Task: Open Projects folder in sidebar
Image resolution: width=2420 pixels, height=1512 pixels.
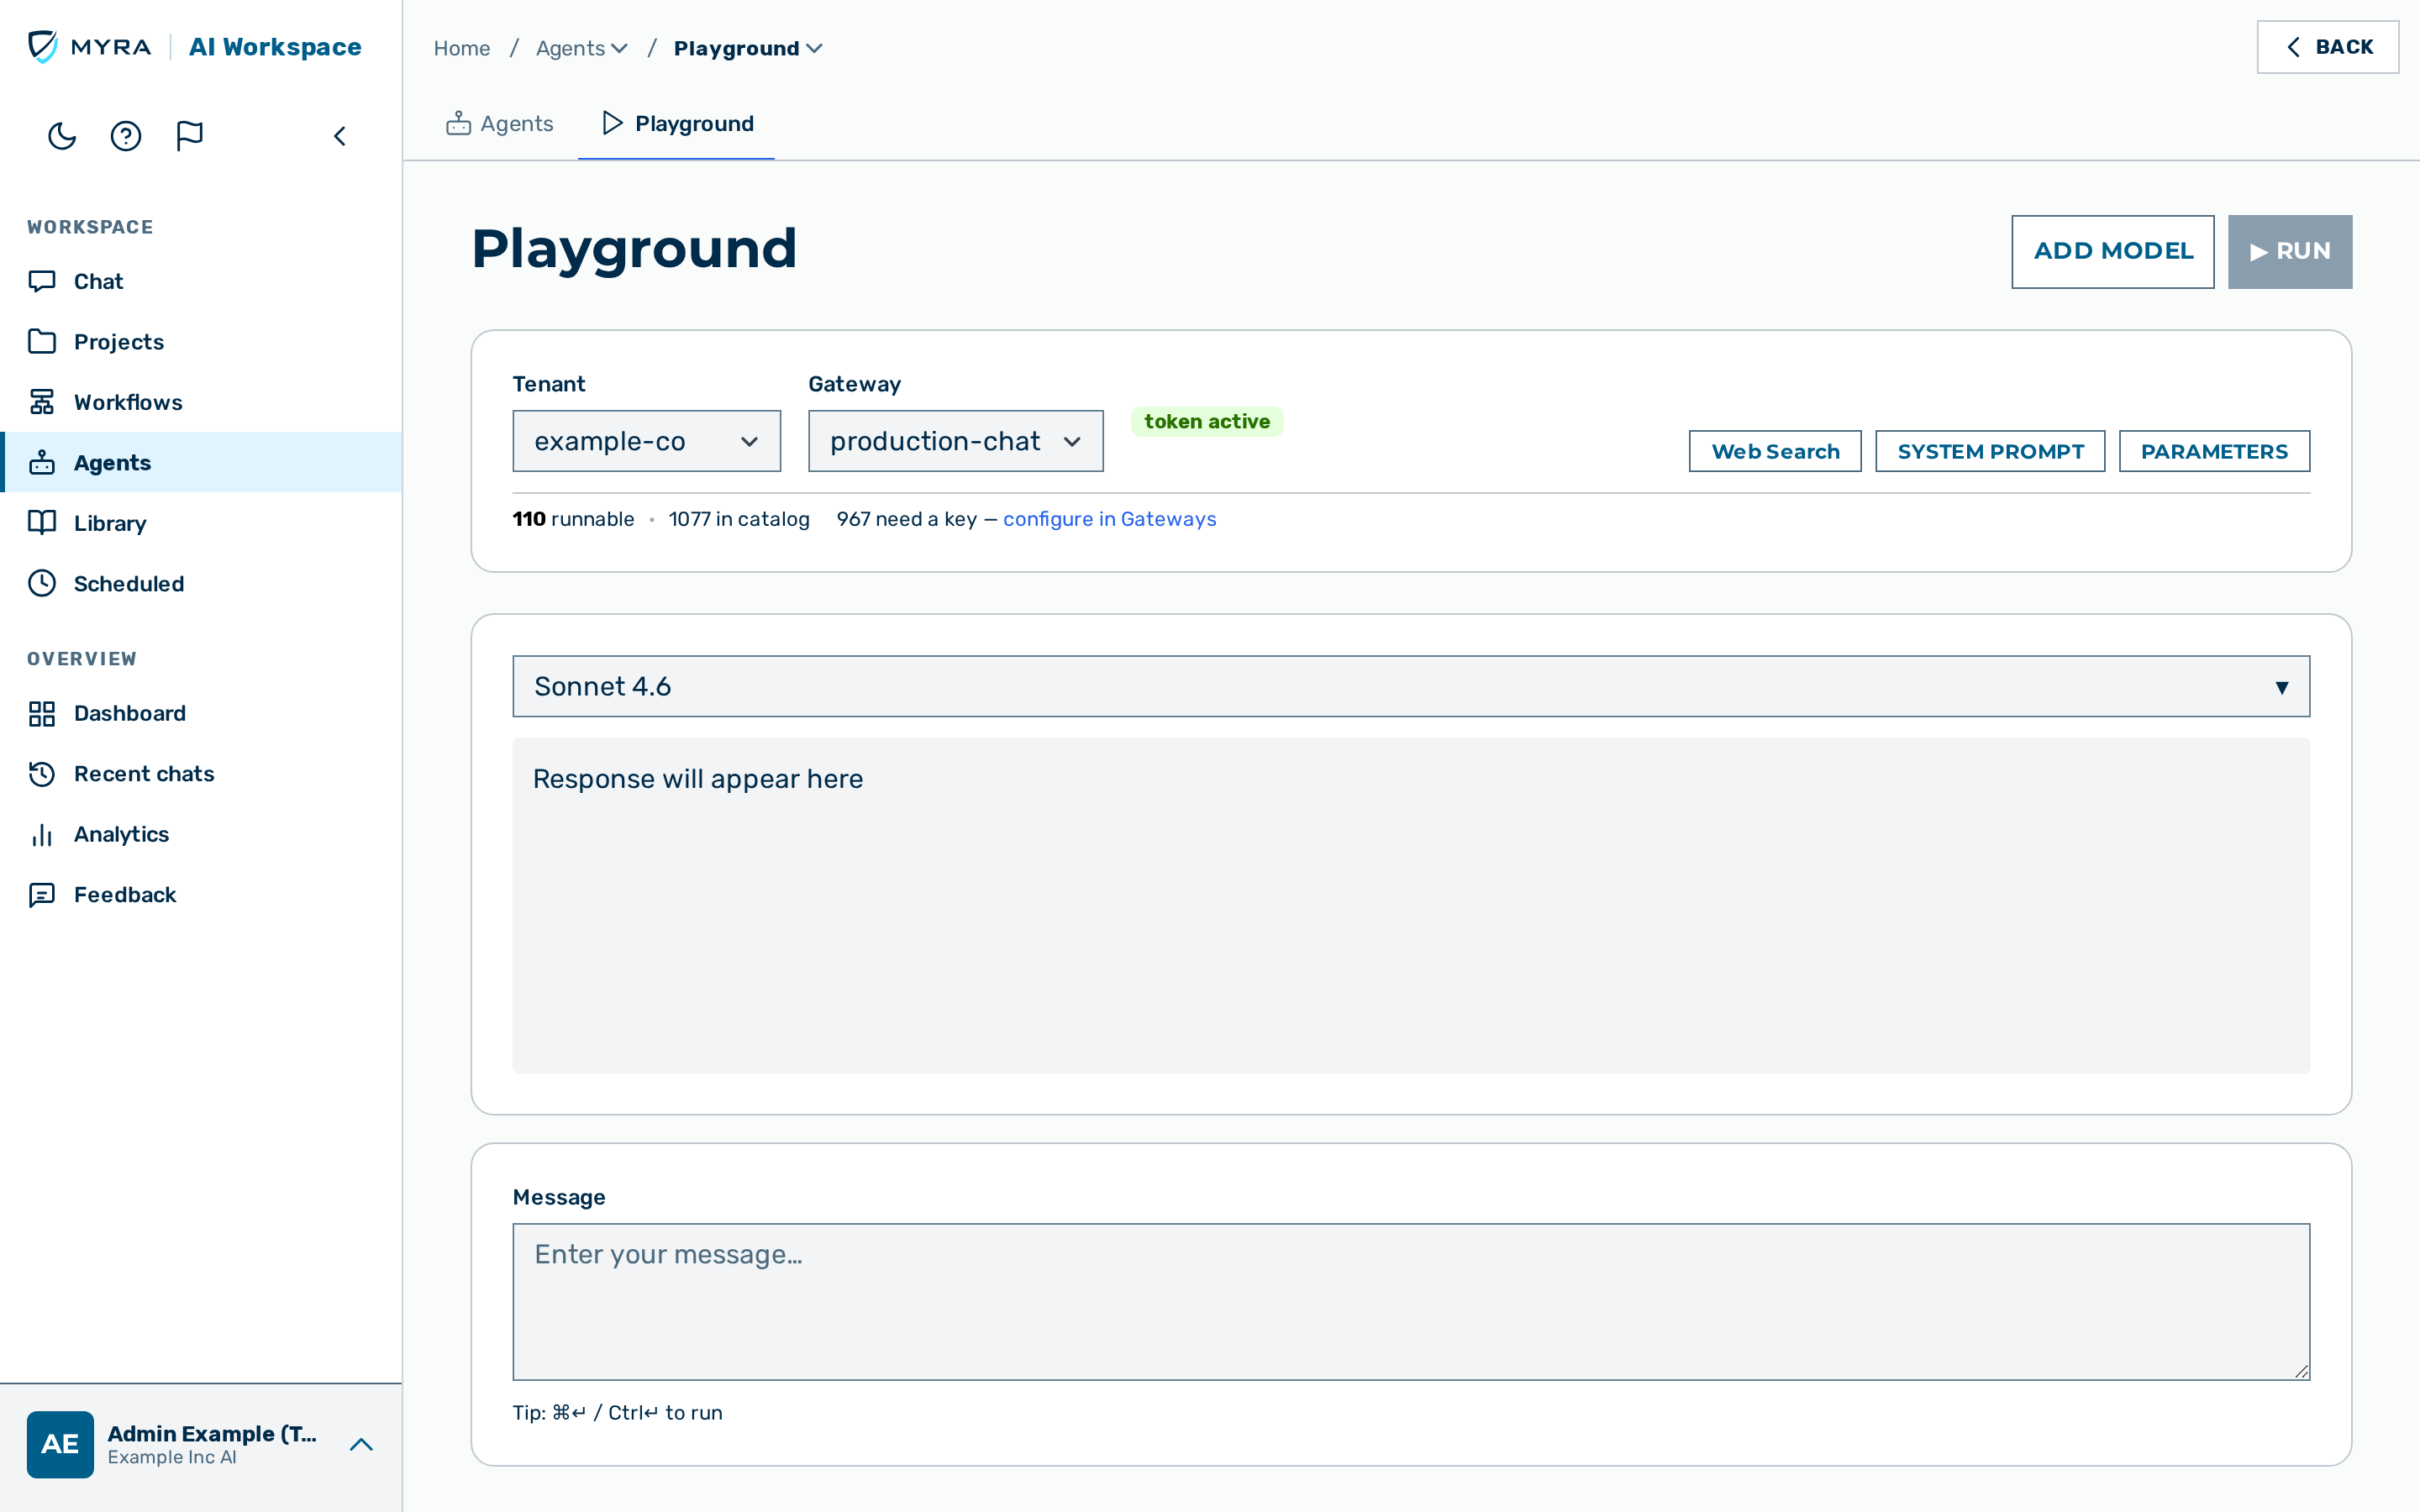Action: click(202, 342)
